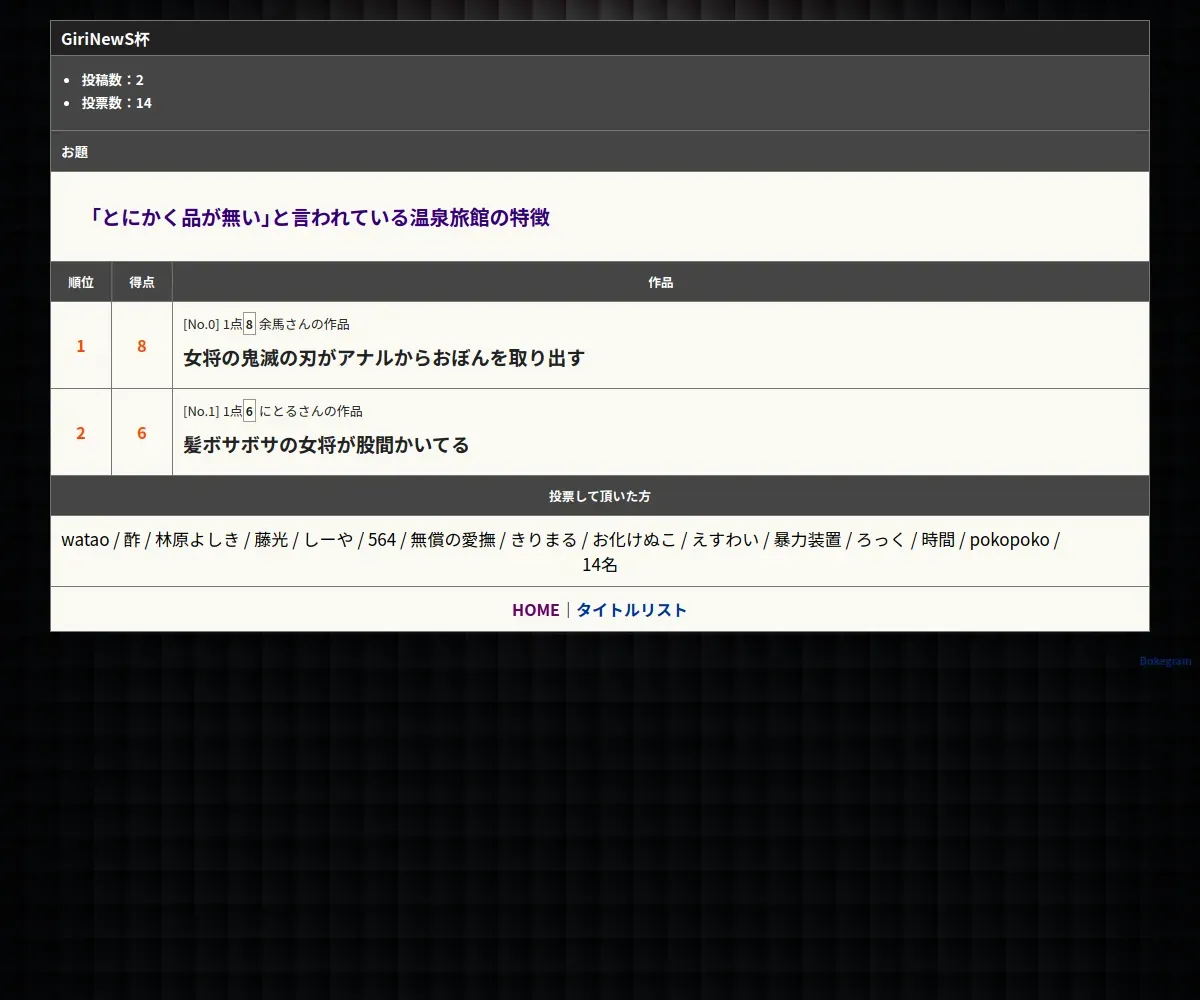Click voter name pokopoko
The image size is (1200, 1000).
1010,540
